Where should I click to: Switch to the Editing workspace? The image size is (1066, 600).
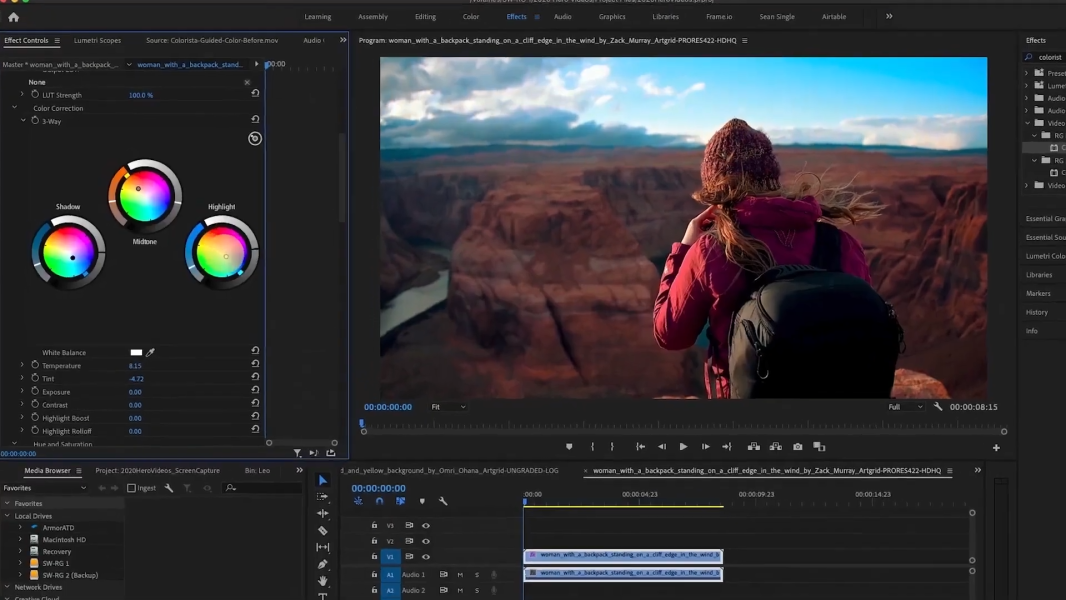coord(426,16)
